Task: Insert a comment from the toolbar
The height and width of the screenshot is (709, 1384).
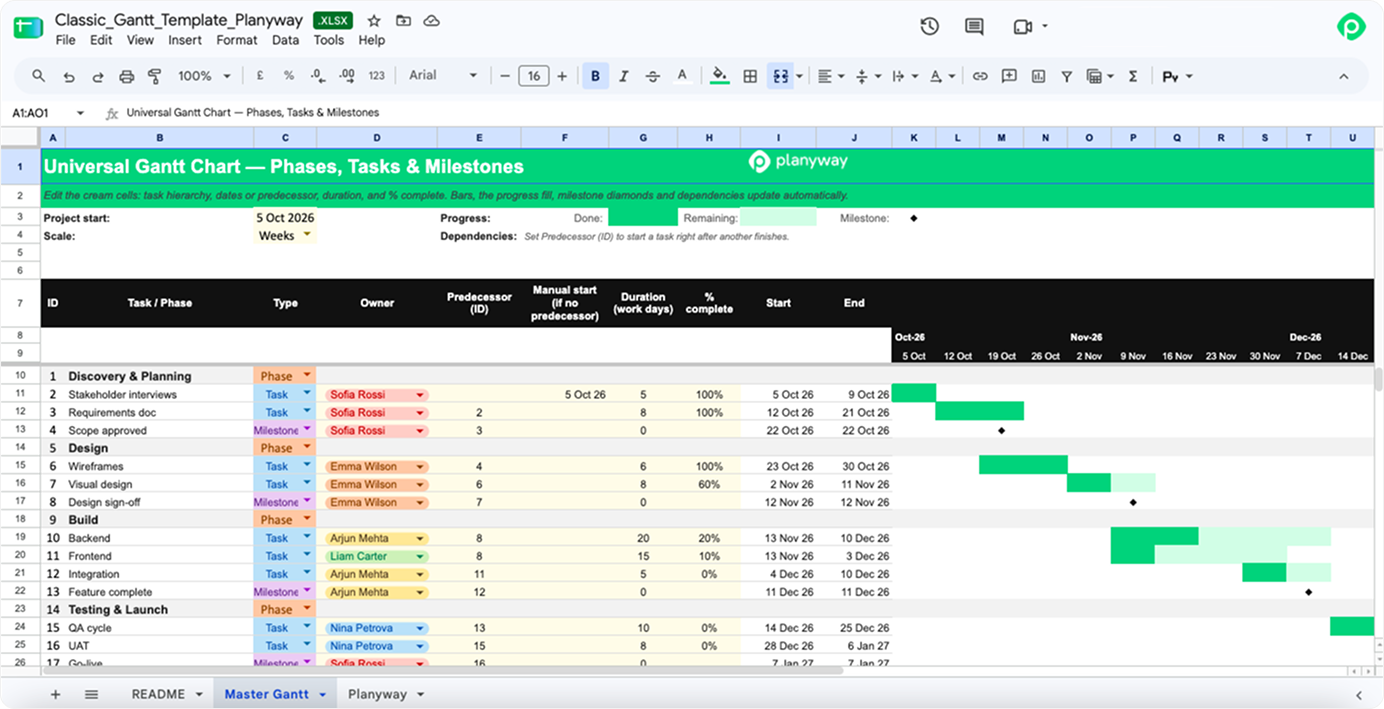Action: tap(1009, 76)
